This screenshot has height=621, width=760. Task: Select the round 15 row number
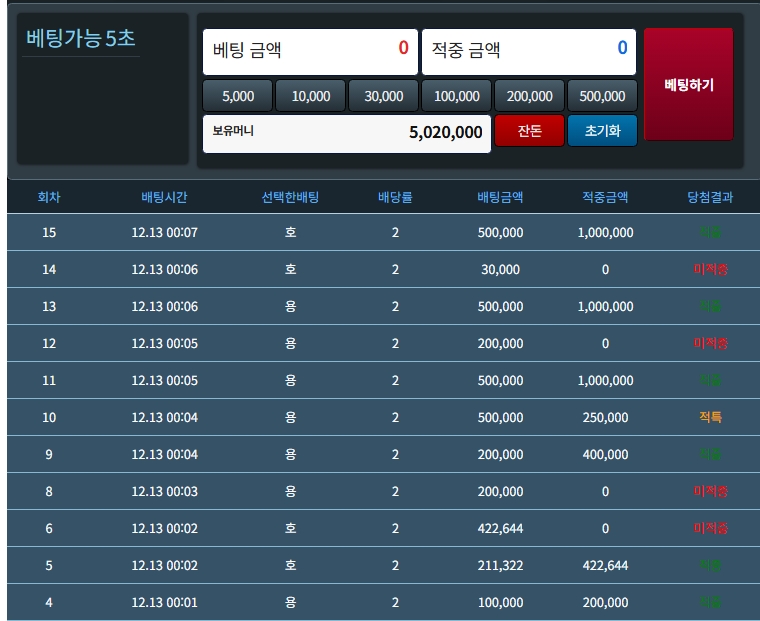[49, 232]
